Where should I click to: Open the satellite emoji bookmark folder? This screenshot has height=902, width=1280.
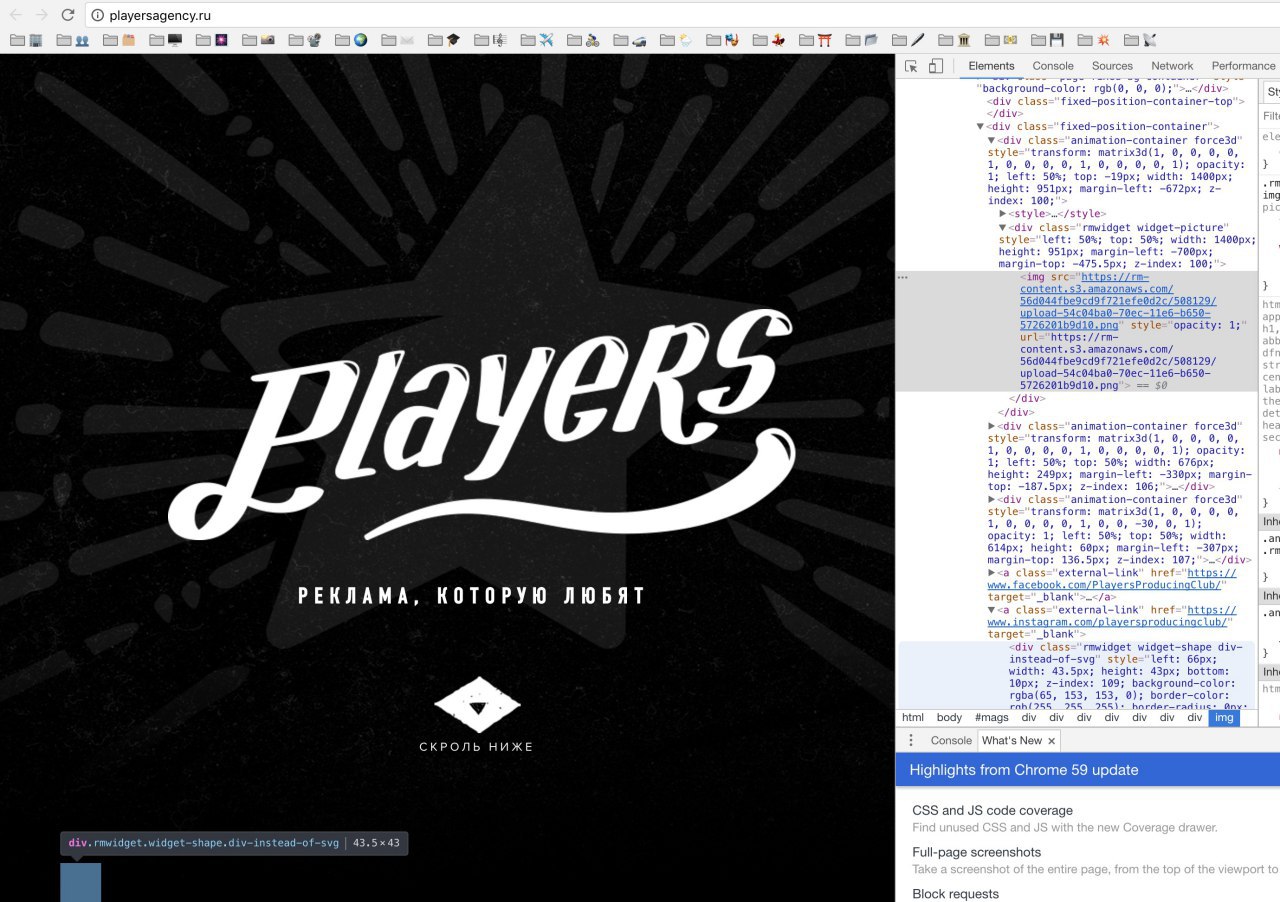point(1141,40)
